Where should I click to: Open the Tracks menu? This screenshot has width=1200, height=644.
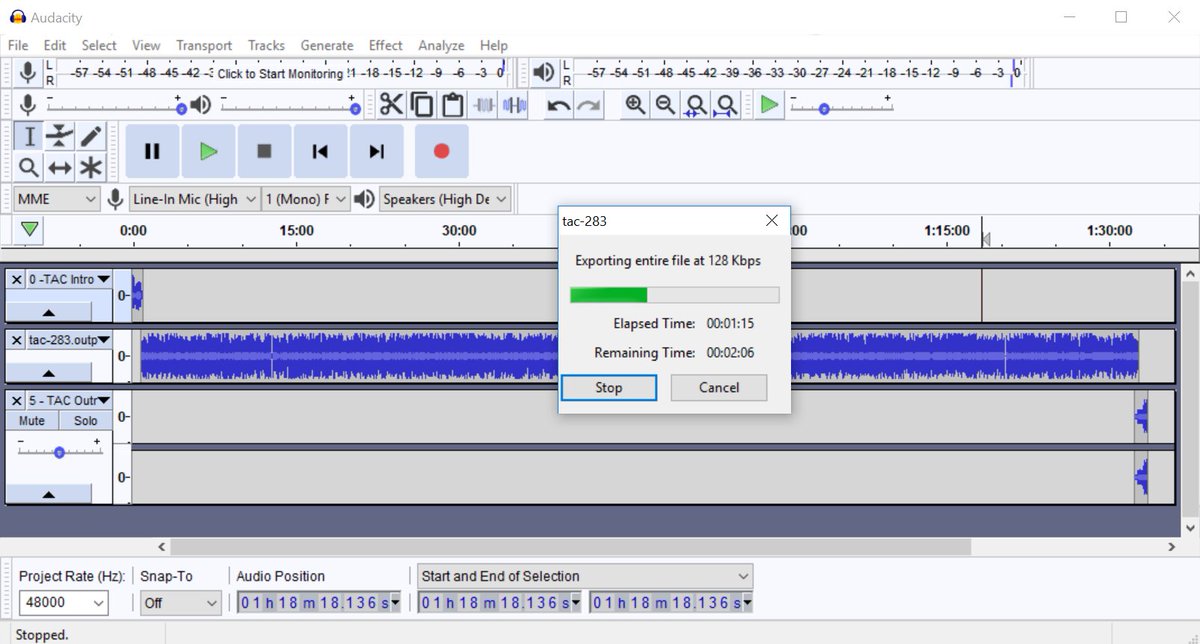pos(266,45)
